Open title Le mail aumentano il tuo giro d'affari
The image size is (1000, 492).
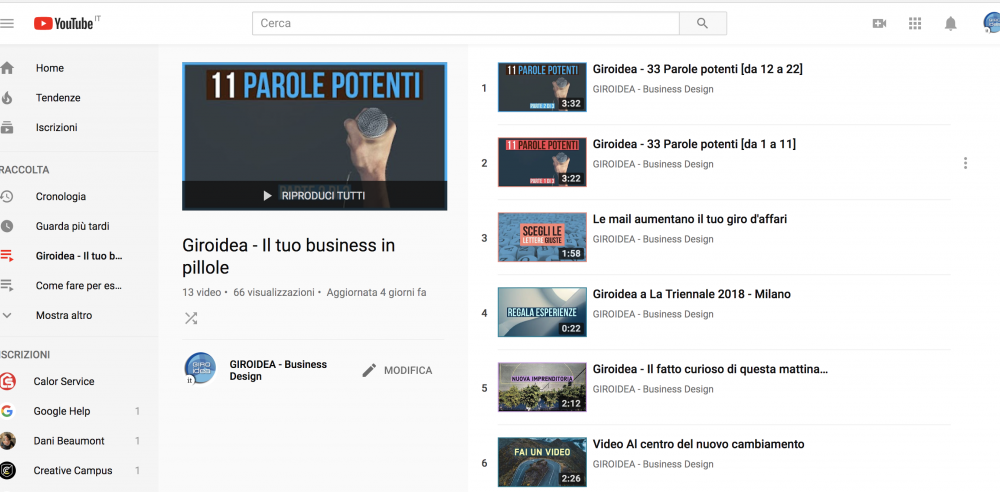tap(690, 220)
